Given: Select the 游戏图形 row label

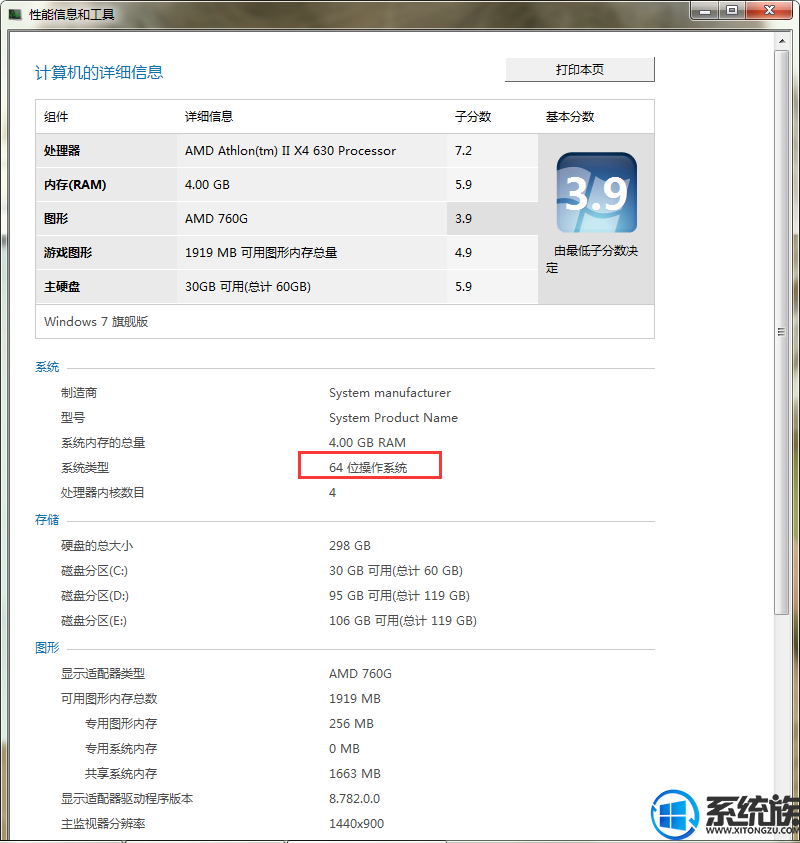Looking at the screenshot, I should coord(68,252).
